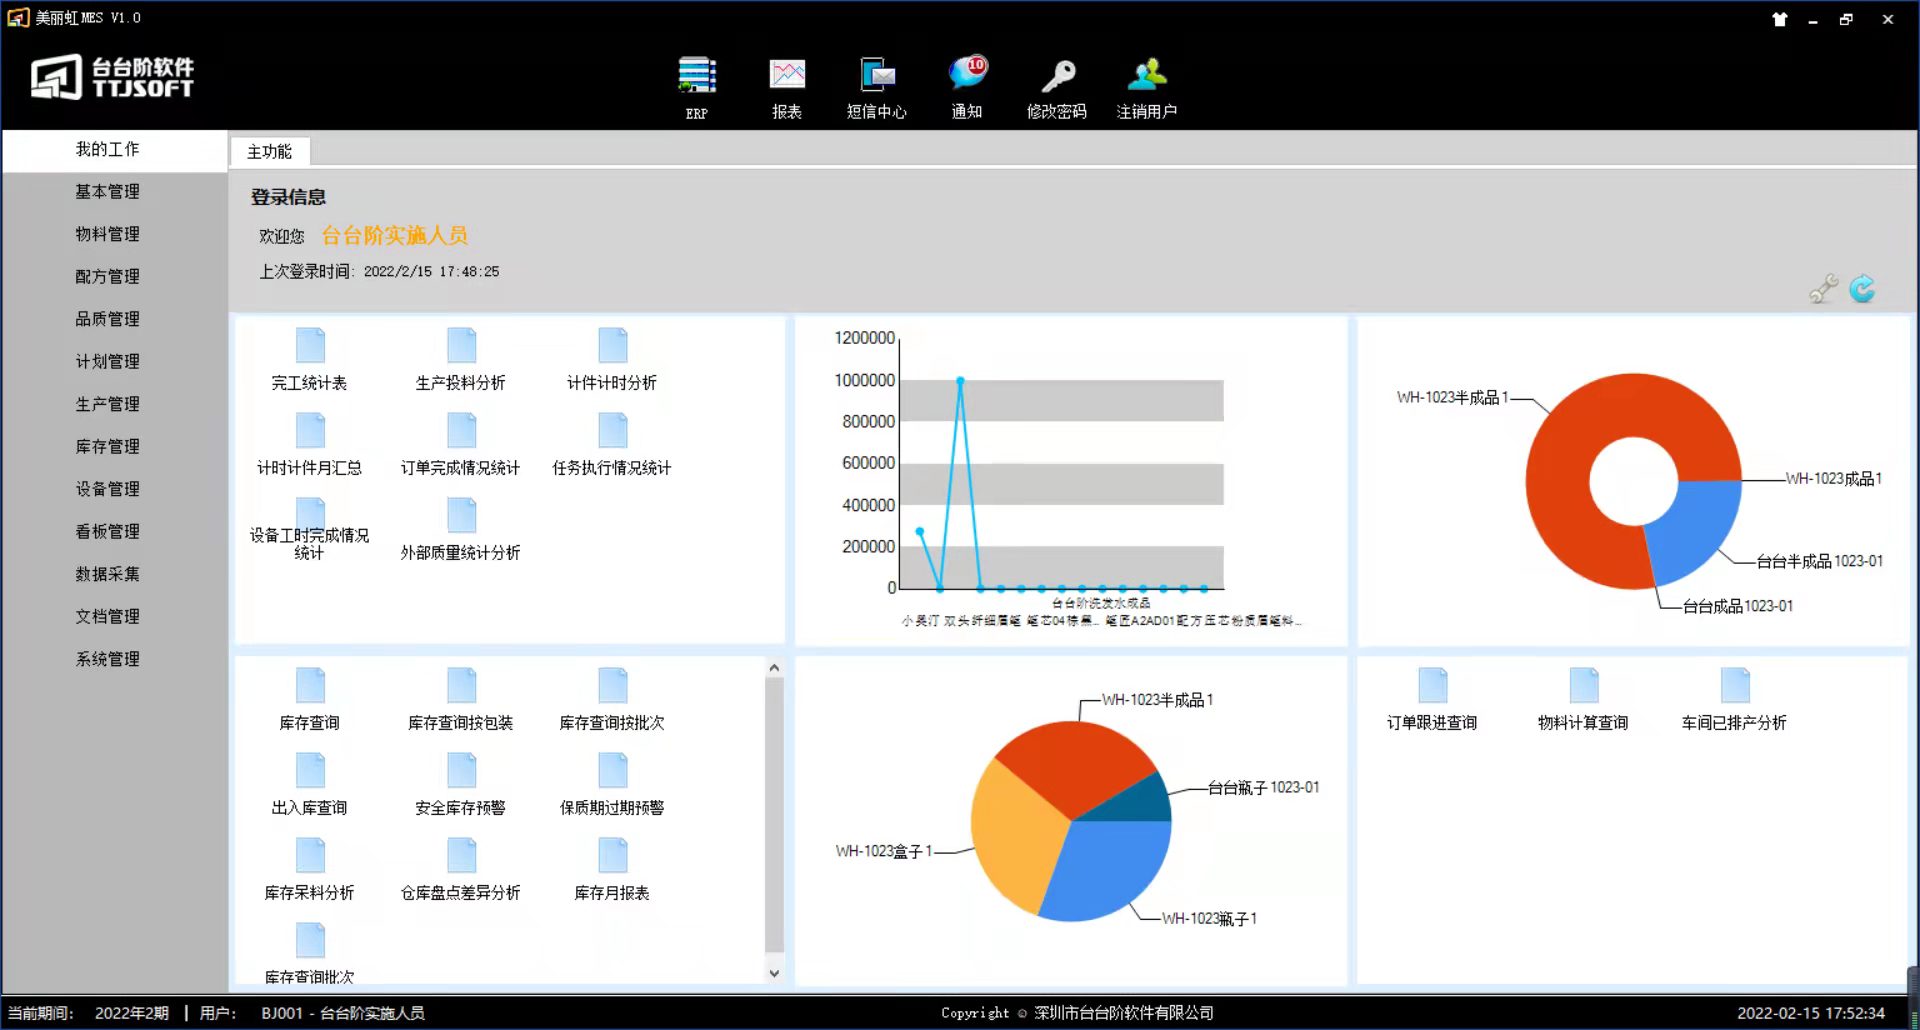Click the scroll down arrow in inventory panel
Screen dimensions: 1920x1030
774,973
